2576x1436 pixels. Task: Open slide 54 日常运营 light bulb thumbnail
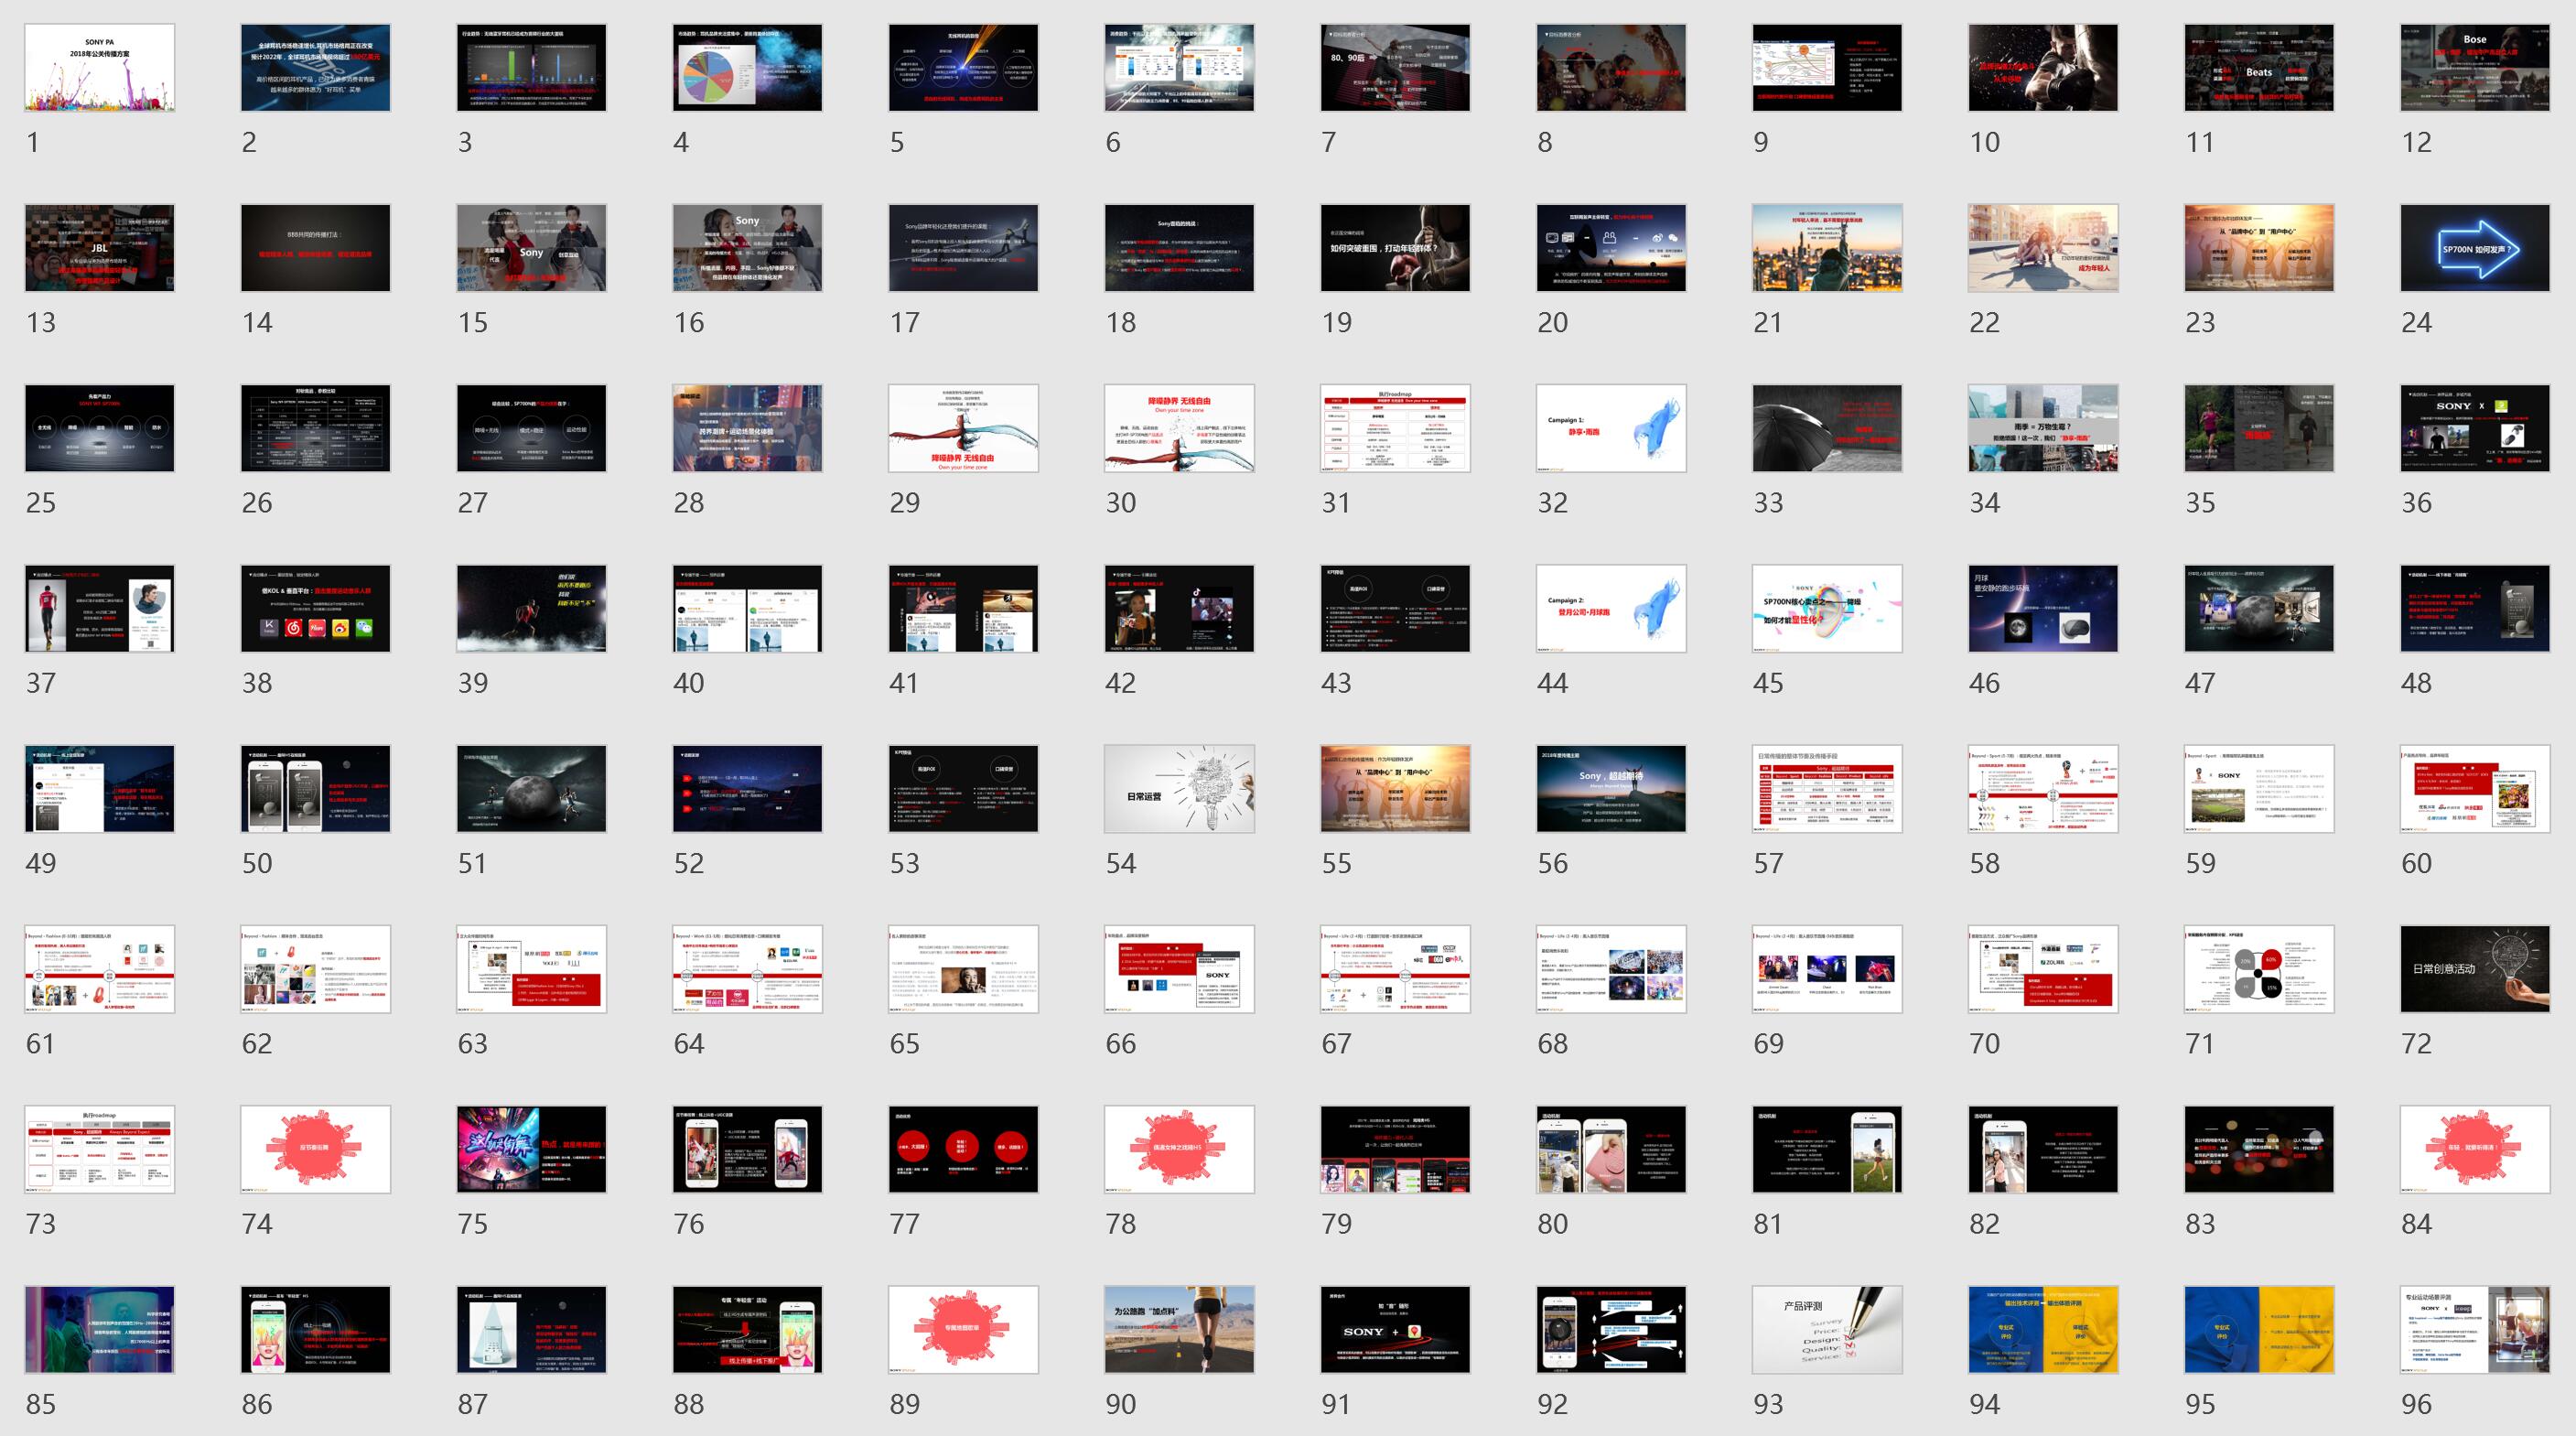coord(1180,789)
